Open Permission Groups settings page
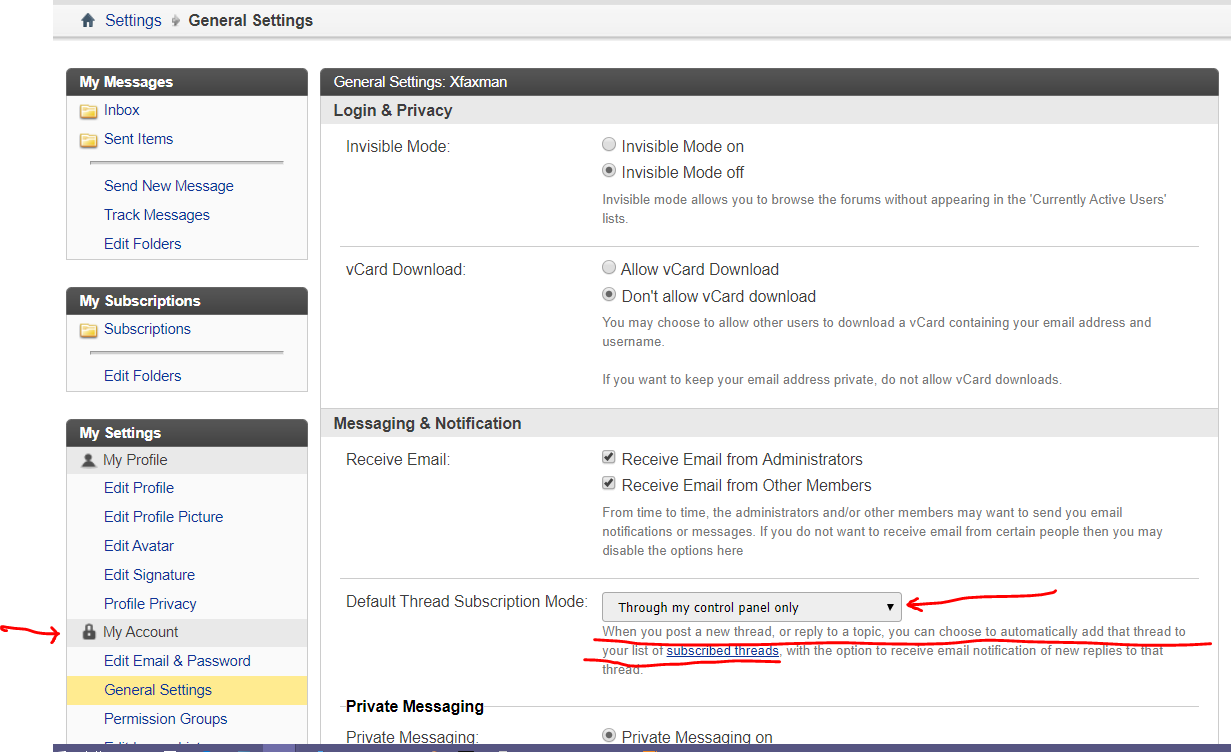 tap(165, 719)
